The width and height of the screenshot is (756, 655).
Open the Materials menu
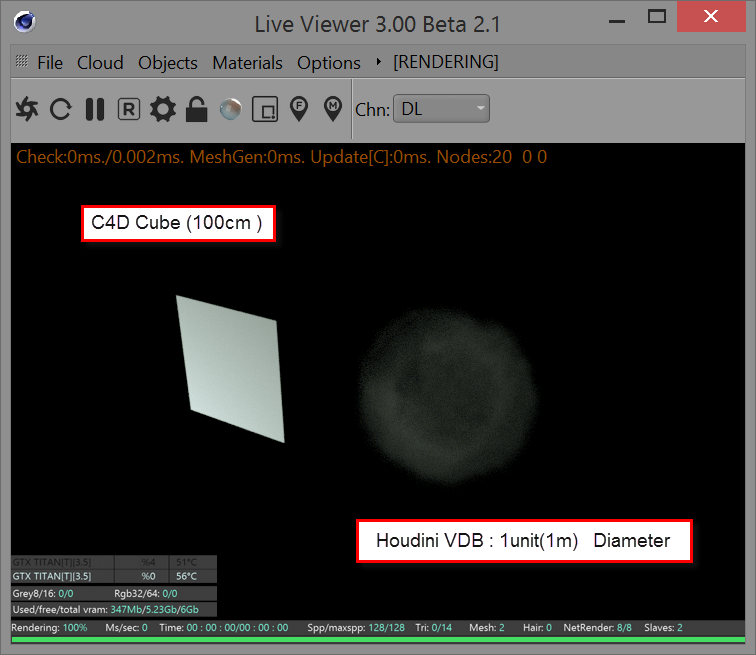[247, 63]
